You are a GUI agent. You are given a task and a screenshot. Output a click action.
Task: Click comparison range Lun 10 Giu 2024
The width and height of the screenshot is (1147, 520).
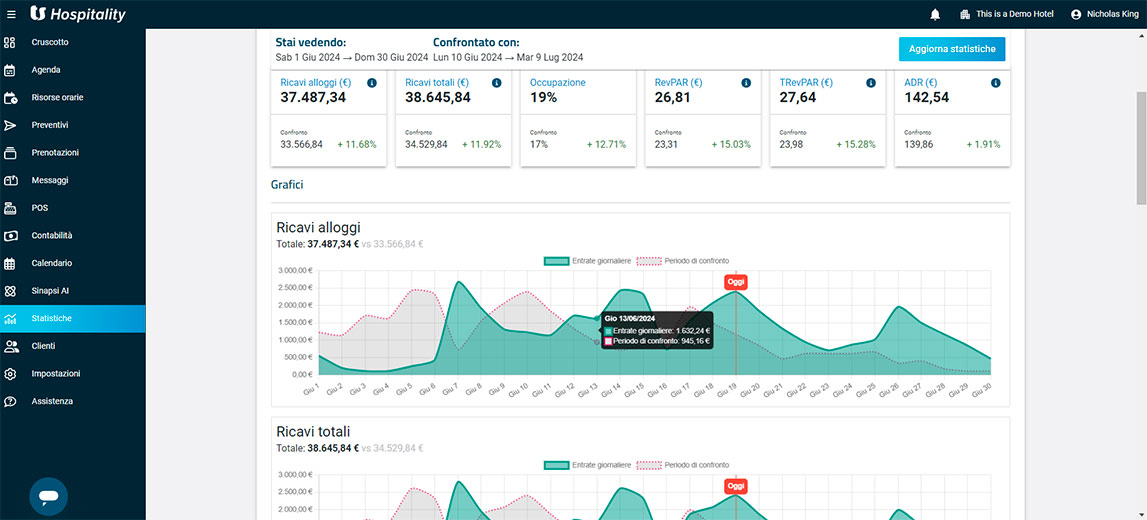point(508,58)
